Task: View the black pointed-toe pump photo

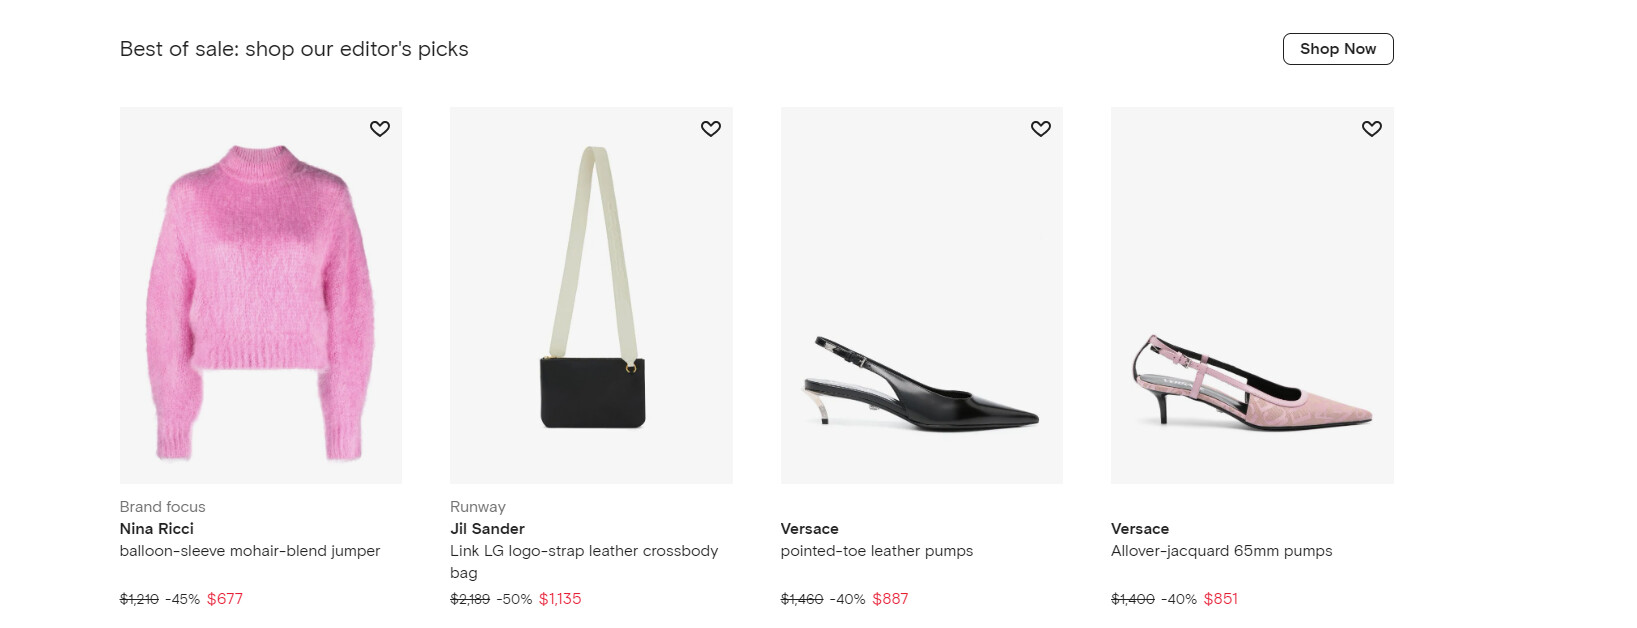Action: (921, 300)
